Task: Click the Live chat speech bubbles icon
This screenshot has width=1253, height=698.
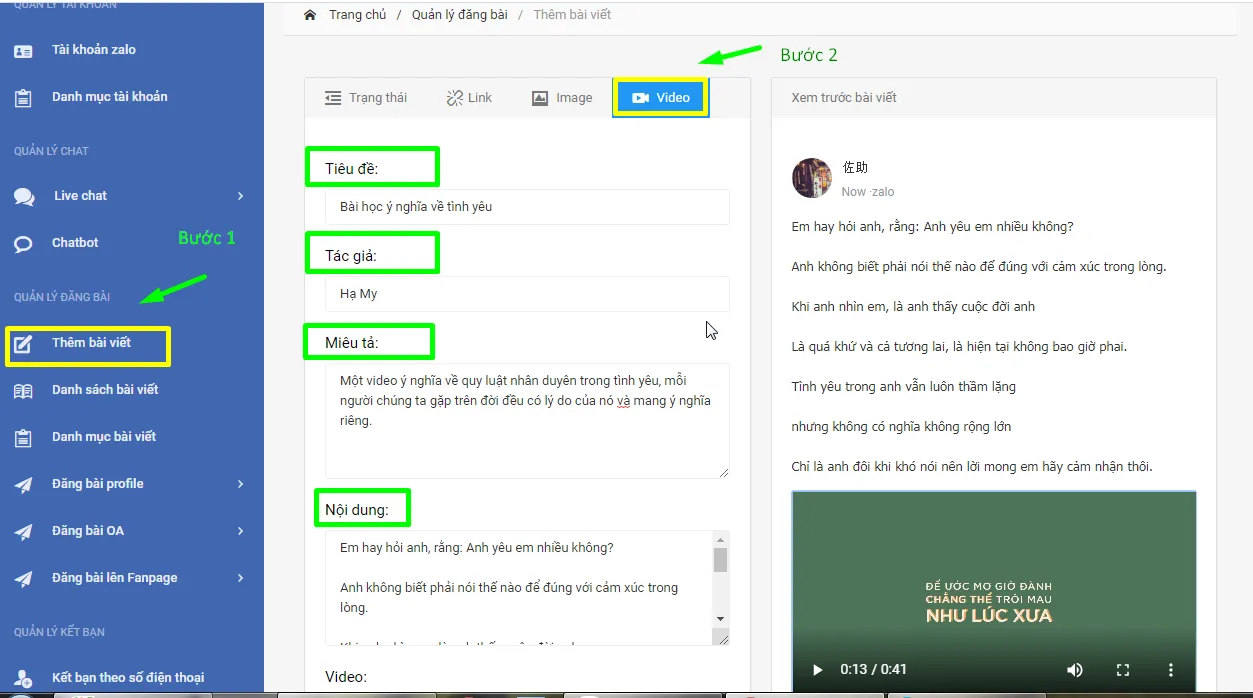Action: 24,197
